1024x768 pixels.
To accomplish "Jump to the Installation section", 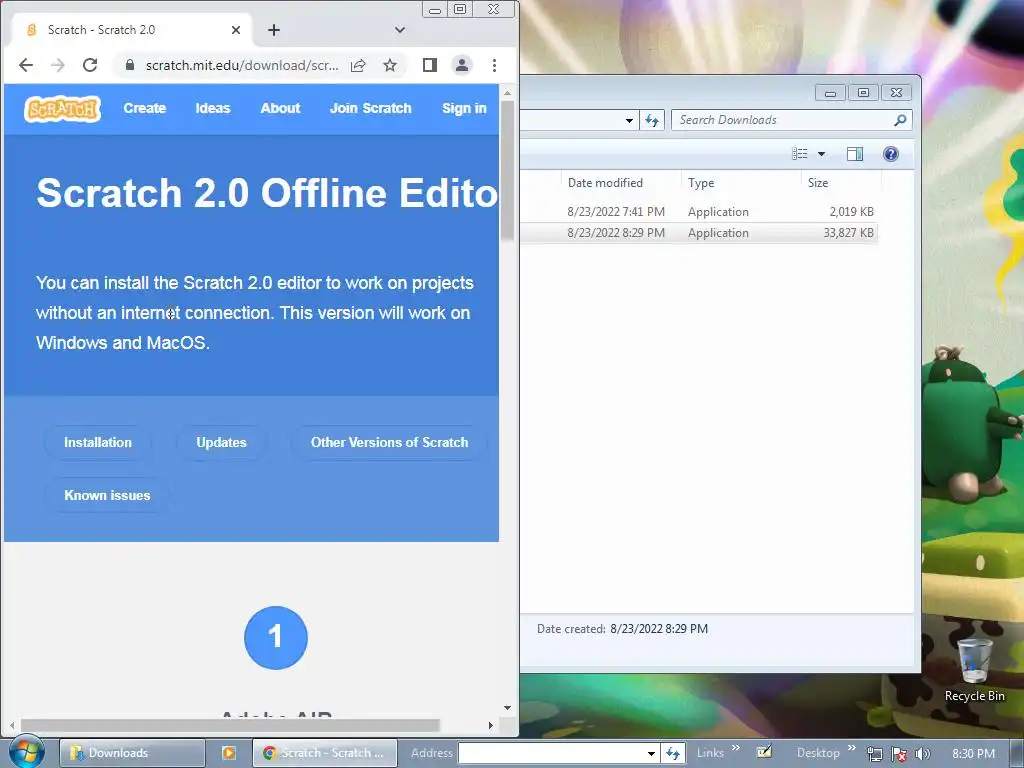I will pos(98,443).
